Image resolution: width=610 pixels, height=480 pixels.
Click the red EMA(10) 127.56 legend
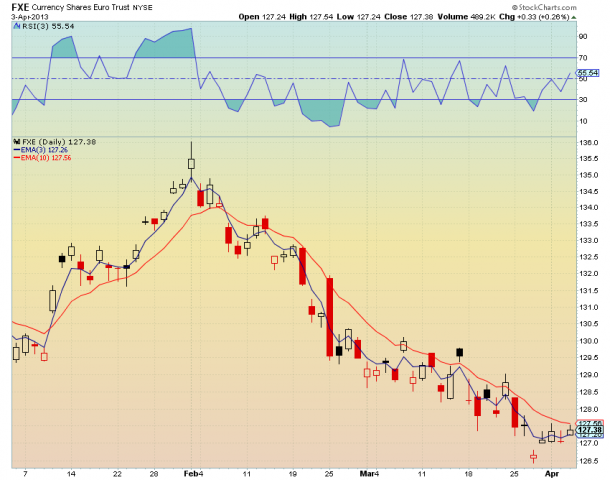pos(42,158)
